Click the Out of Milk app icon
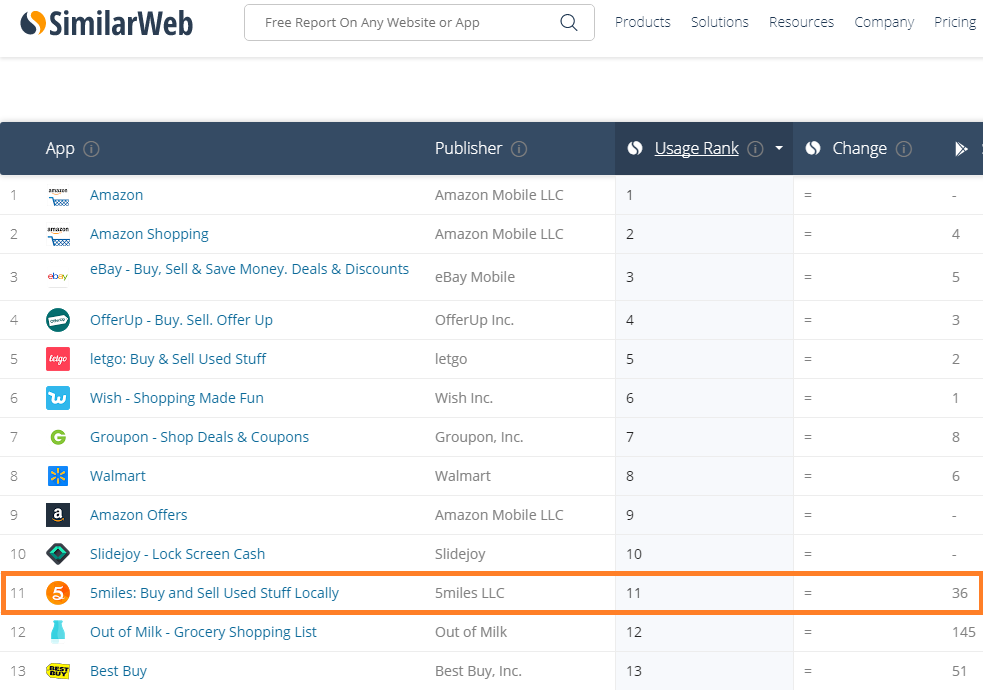The height and width of the screenshot is (690, 983). [58, 632]
